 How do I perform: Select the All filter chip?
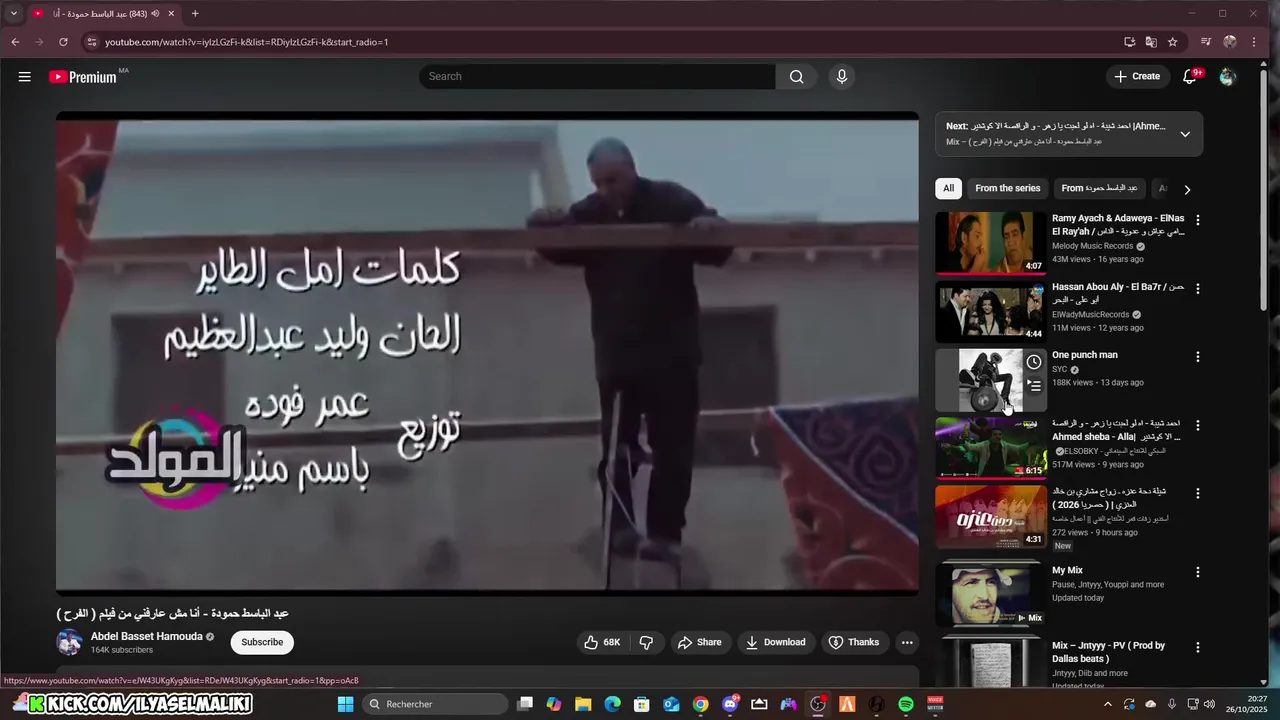pyautogui.click(x=948, y=188)
